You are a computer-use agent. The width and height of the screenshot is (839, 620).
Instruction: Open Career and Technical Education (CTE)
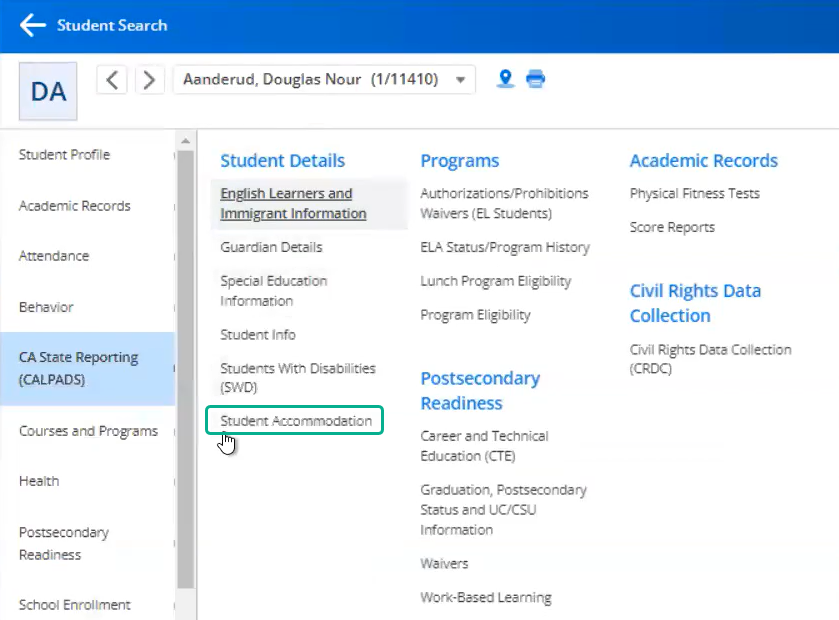(484, 446)
